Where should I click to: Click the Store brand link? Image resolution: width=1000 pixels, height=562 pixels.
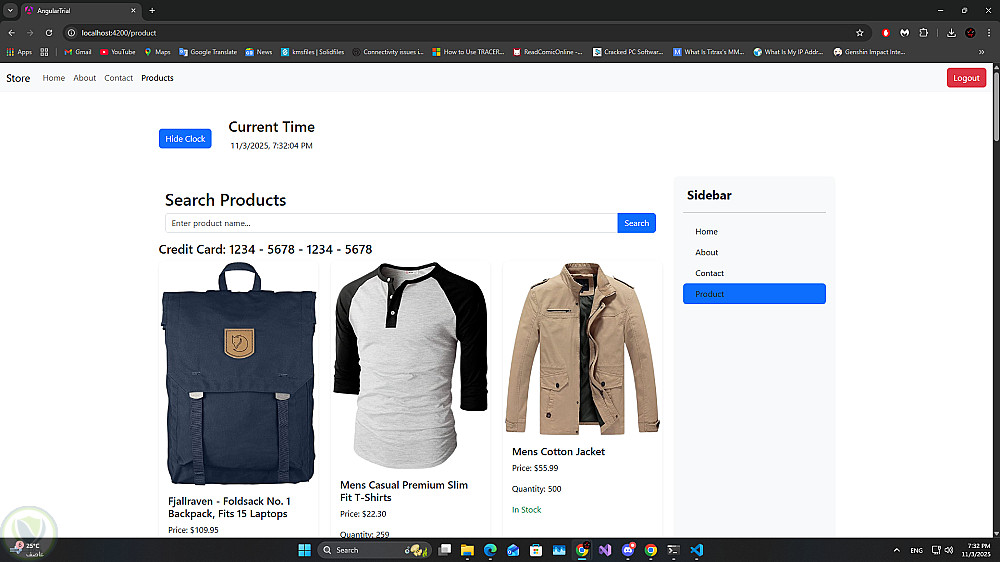(x=18, y=78)
